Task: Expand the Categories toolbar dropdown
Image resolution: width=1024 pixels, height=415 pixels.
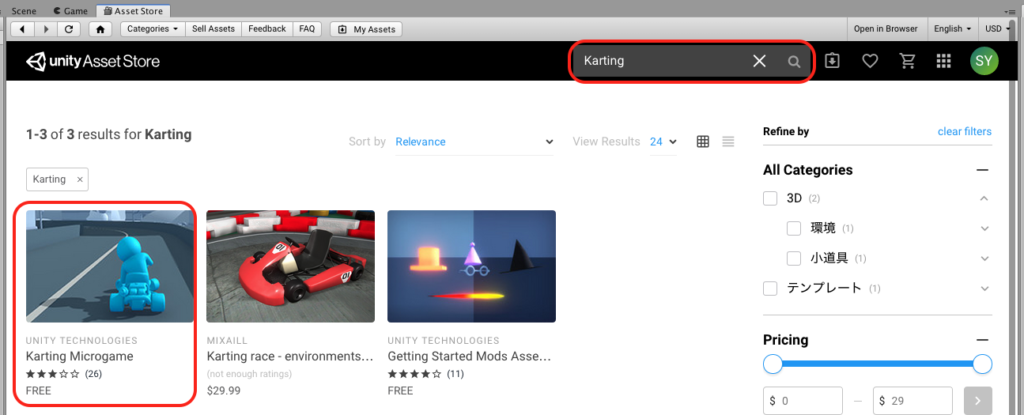Action: pyautogui.click(x=154, y=29)
